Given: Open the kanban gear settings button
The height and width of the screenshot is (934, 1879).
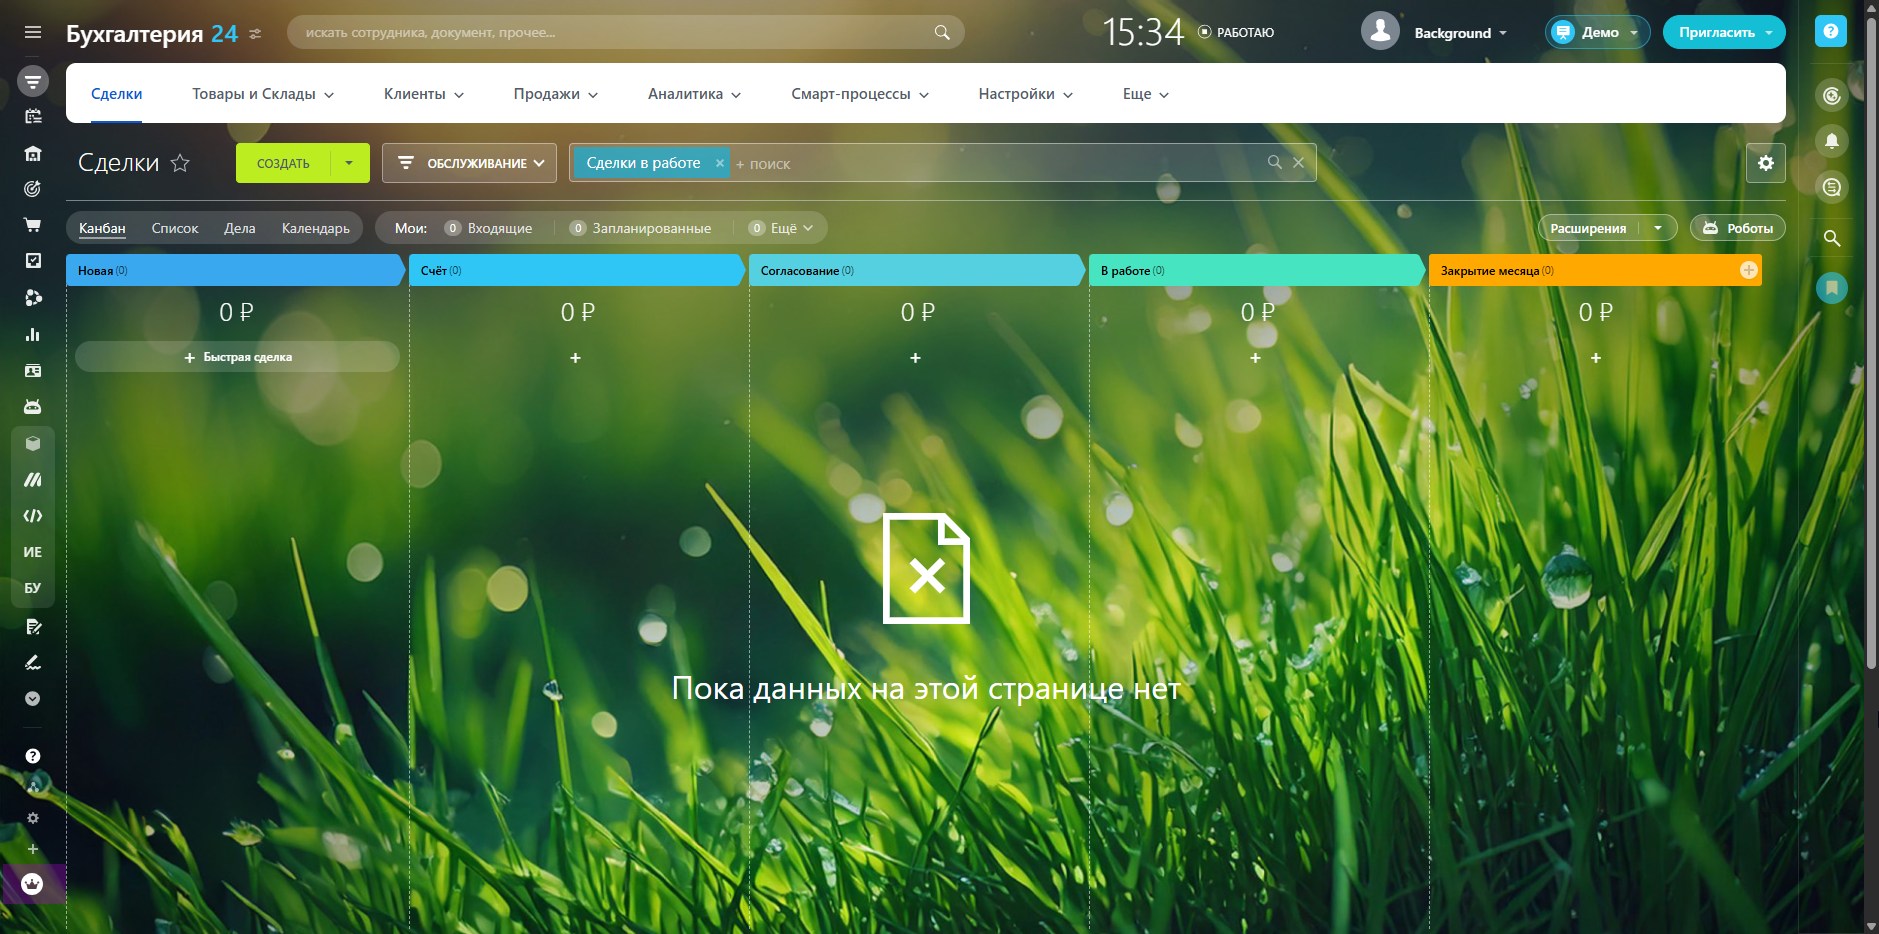Looking at the screenshot, I should pyautogui.click(x=1766, y=163).
